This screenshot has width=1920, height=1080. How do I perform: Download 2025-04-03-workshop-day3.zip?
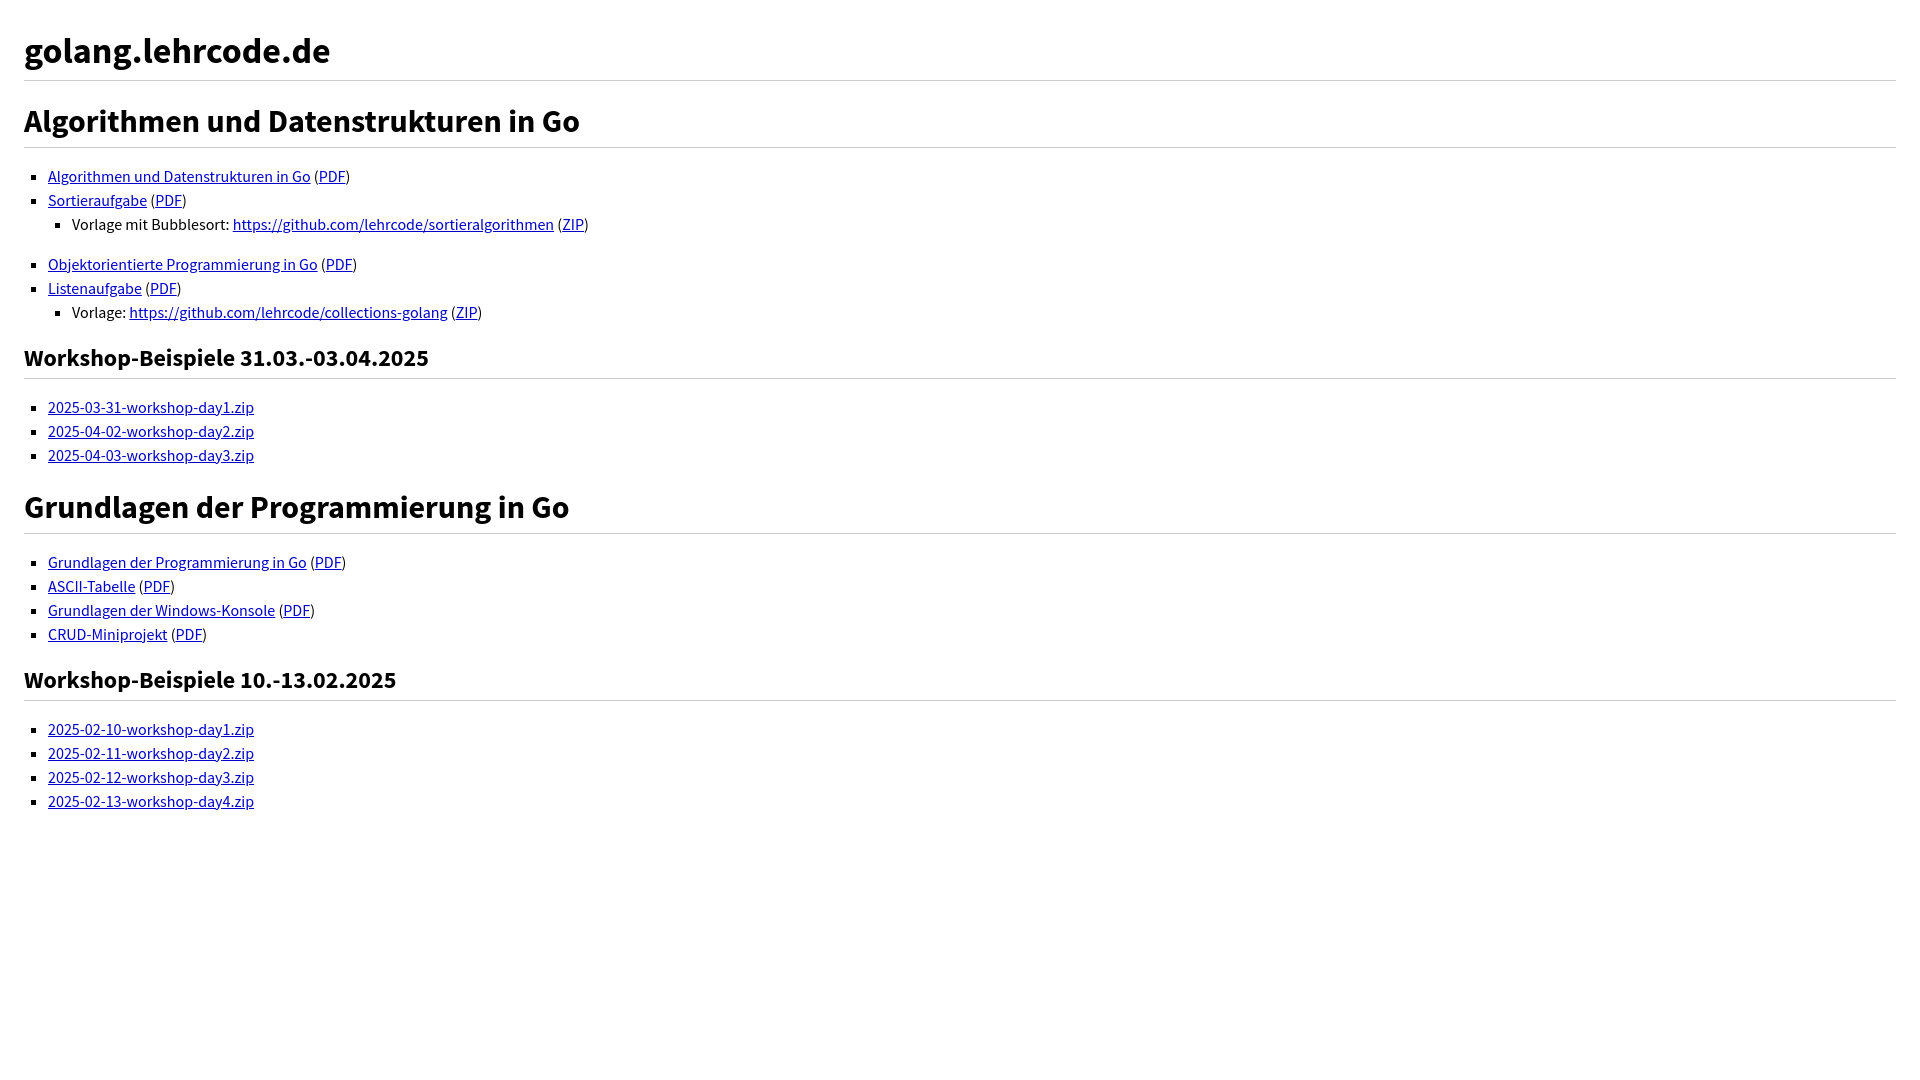[x=151, y=455]
